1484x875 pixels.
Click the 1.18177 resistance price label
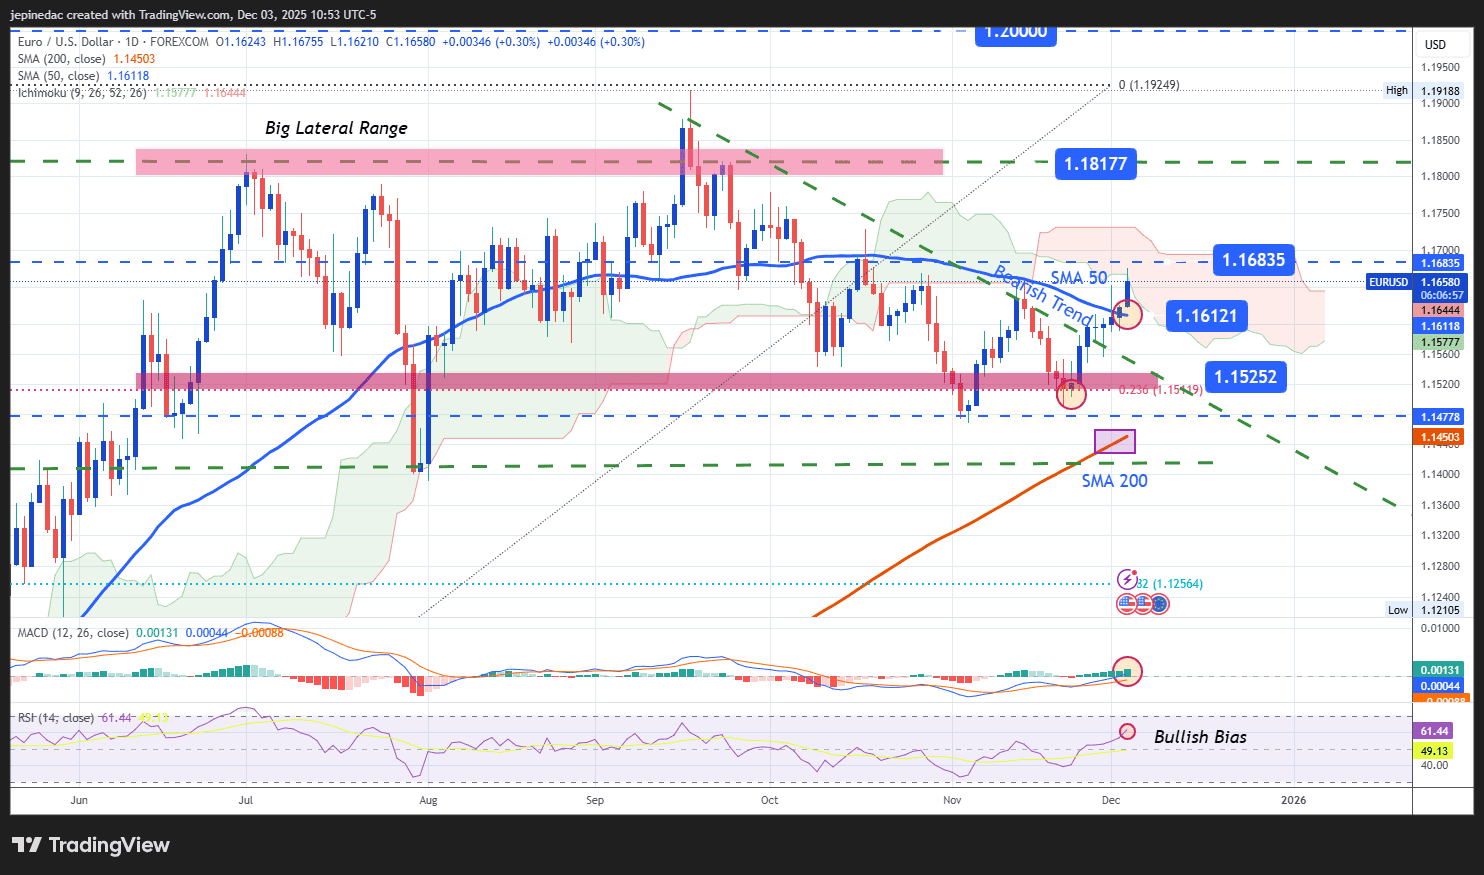[1095, 163]
